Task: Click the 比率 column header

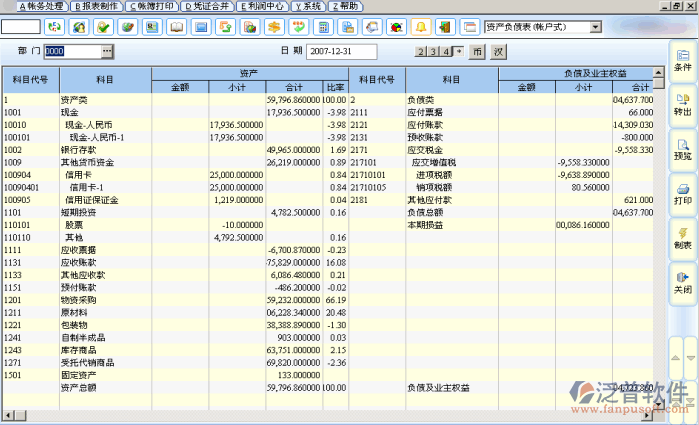Action: click(x=334, y=87)
